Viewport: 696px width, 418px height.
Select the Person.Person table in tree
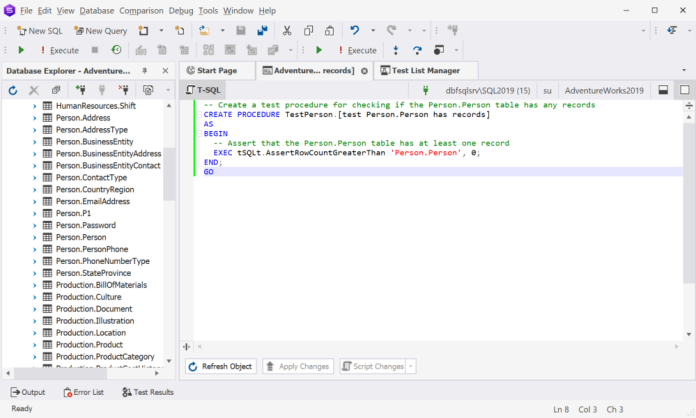[80, 237]
